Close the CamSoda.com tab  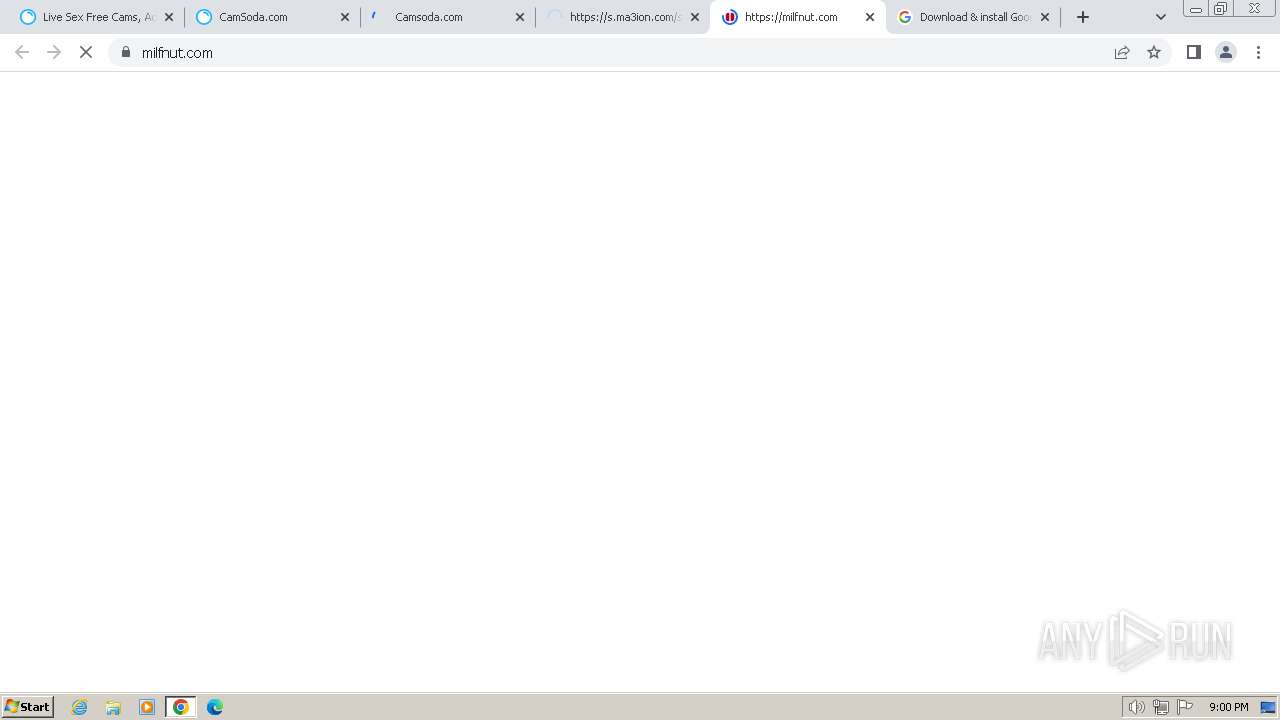[345, 17]
